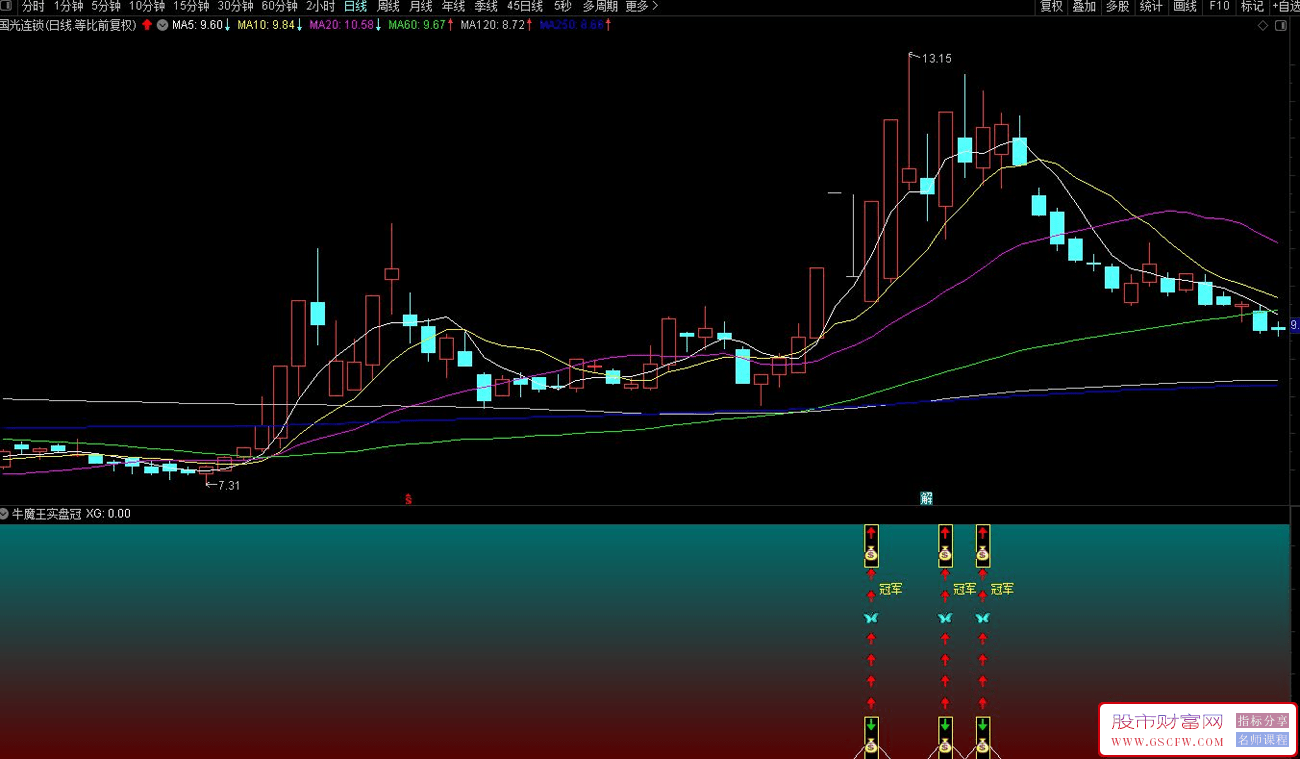Image resolution: width=1300 pixels, height=759 pixels.
Task: Select the 周线 weekly tab
Action: [x=388, y=6]
